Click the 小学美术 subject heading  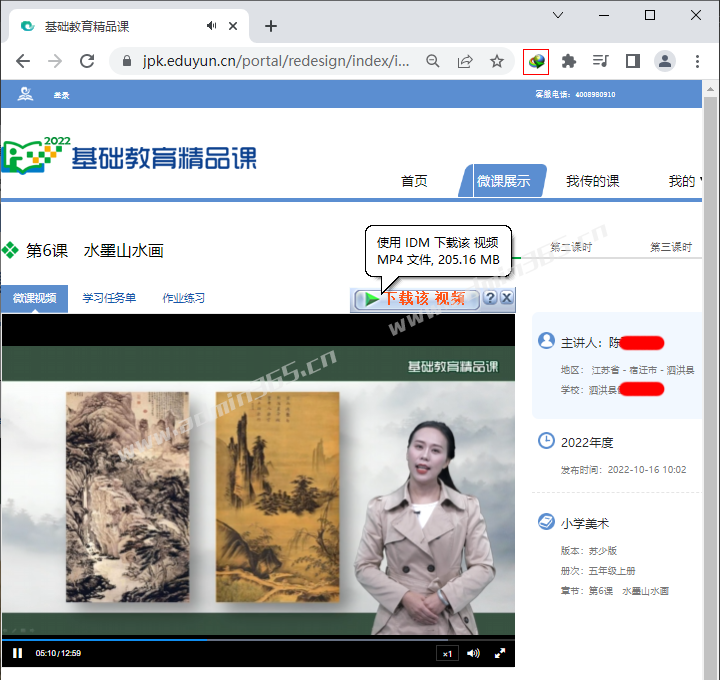tap(585, 523)
